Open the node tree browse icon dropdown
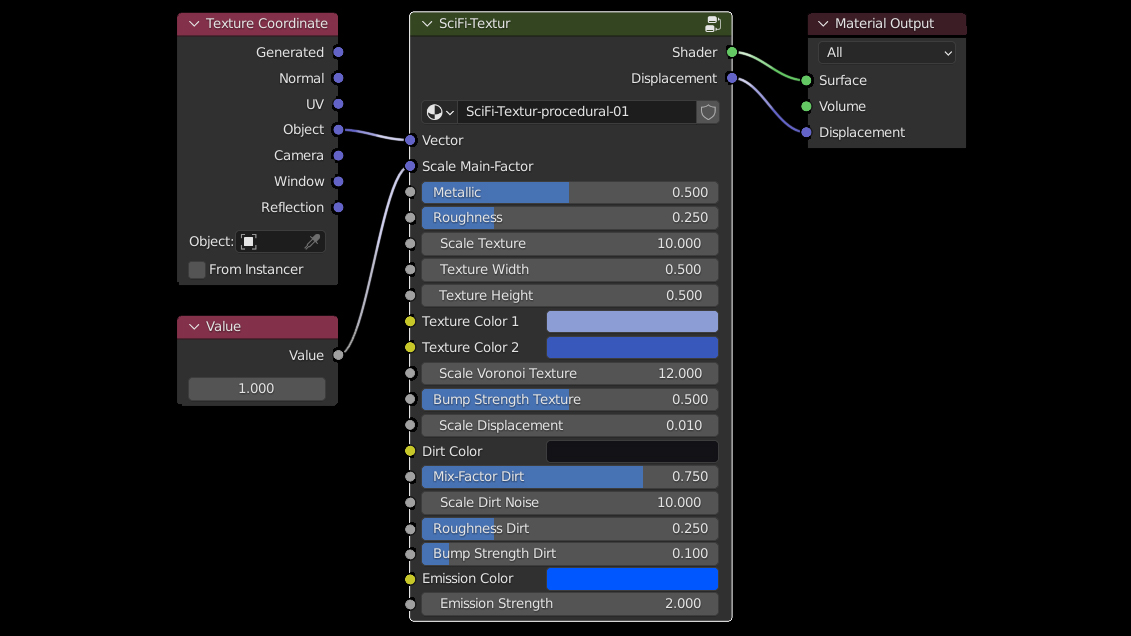Viewport: 1131px width, 636px height. pos(439,112)
